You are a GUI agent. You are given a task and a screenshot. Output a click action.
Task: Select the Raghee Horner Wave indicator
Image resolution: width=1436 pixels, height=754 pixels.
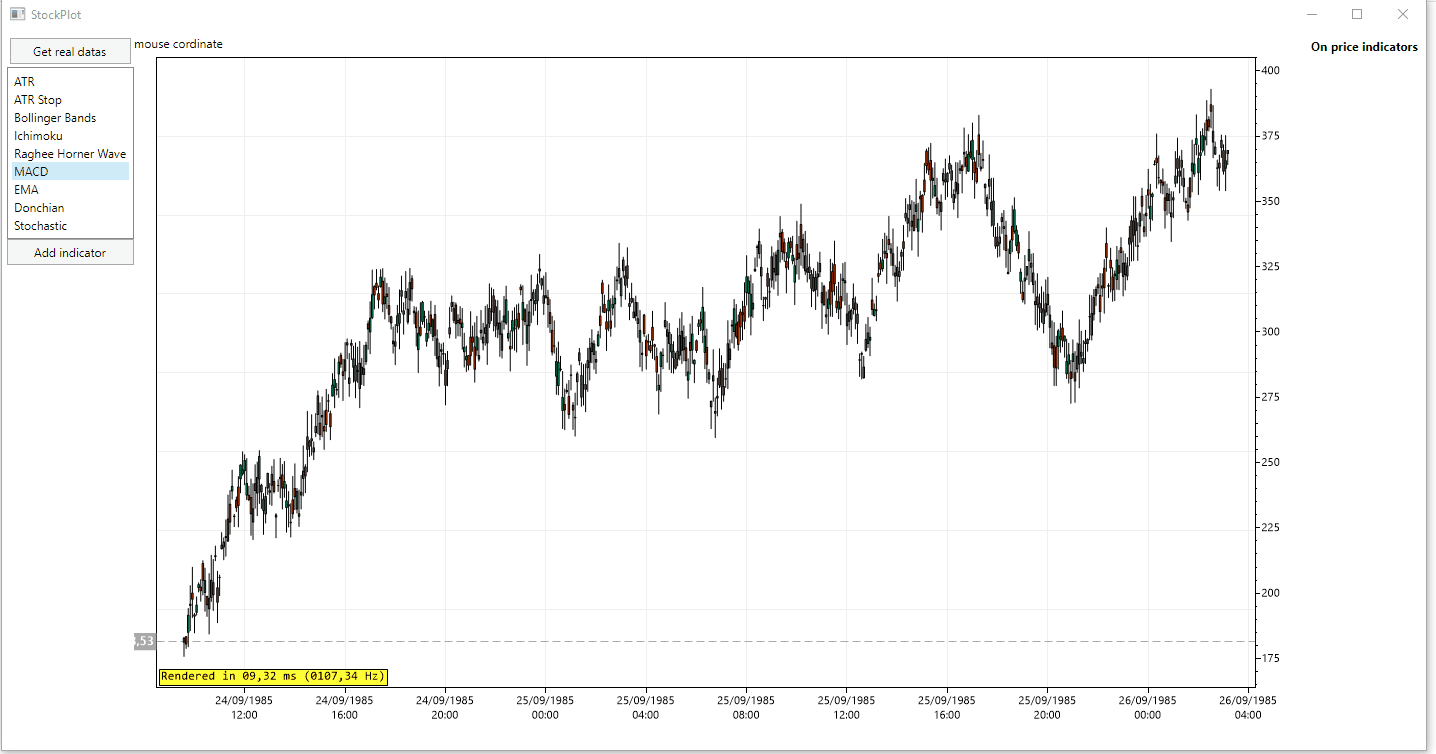tap(70, 154)
